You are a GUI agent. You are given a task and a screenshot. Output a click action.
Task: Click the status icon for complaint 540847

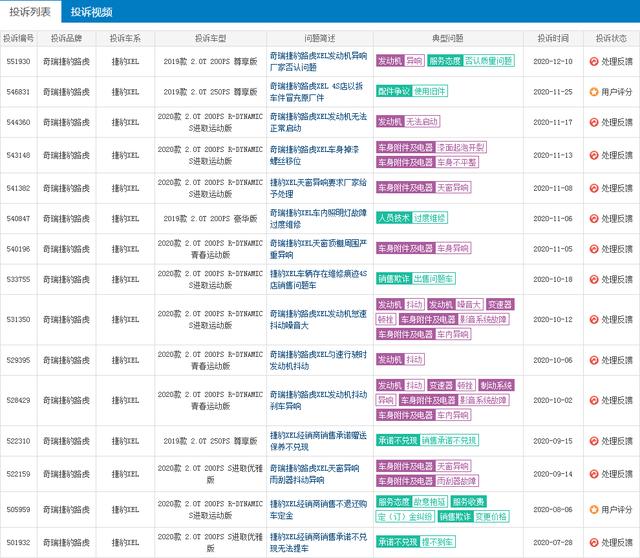pyautogui.click(x=594, y=219)
